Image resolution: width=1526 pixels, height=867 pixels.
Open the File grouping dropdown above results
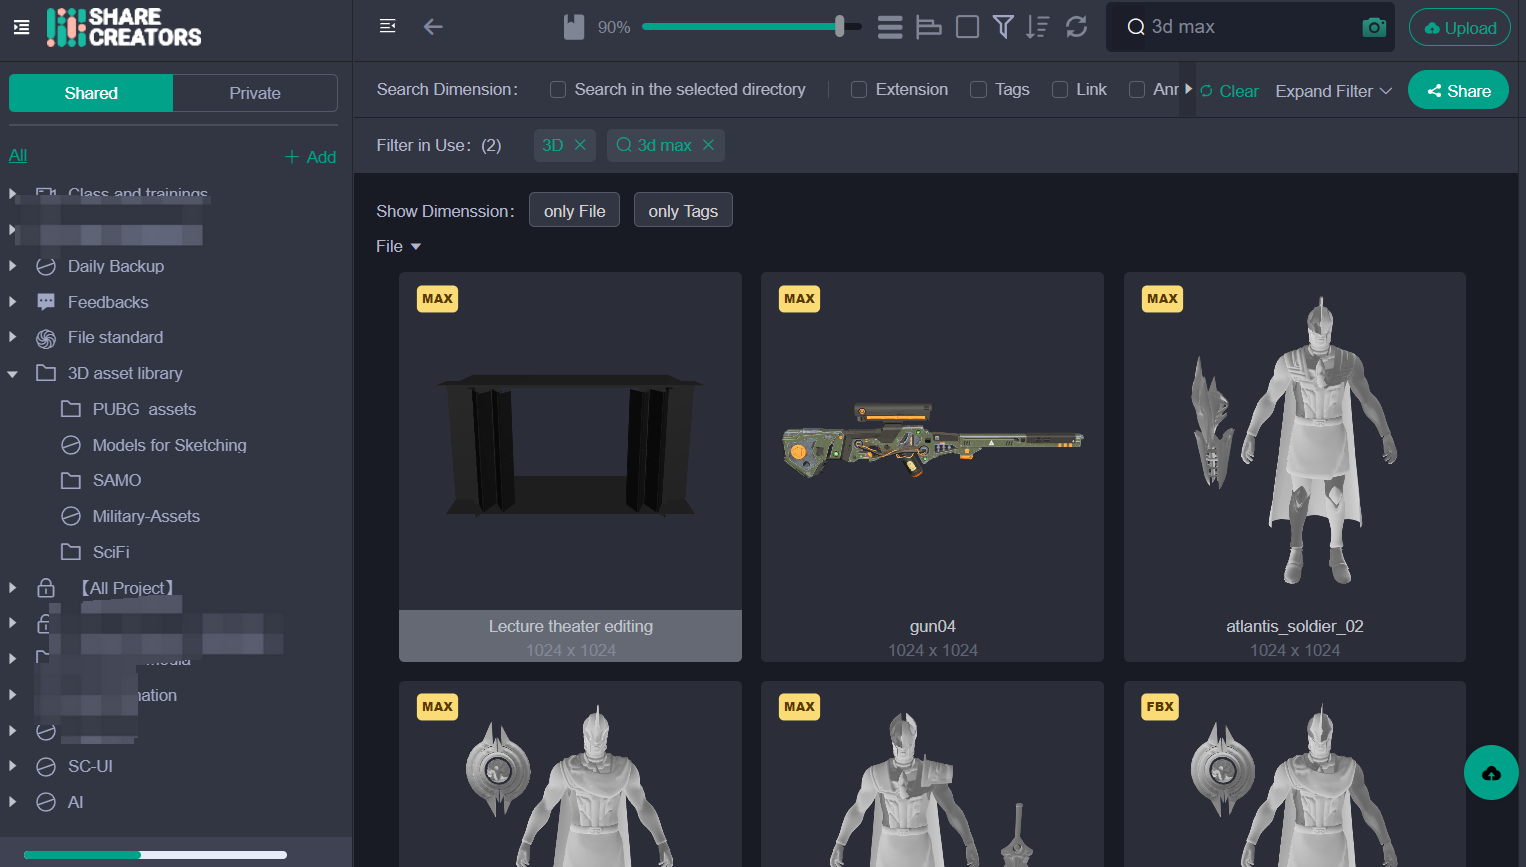coord(398,246)
